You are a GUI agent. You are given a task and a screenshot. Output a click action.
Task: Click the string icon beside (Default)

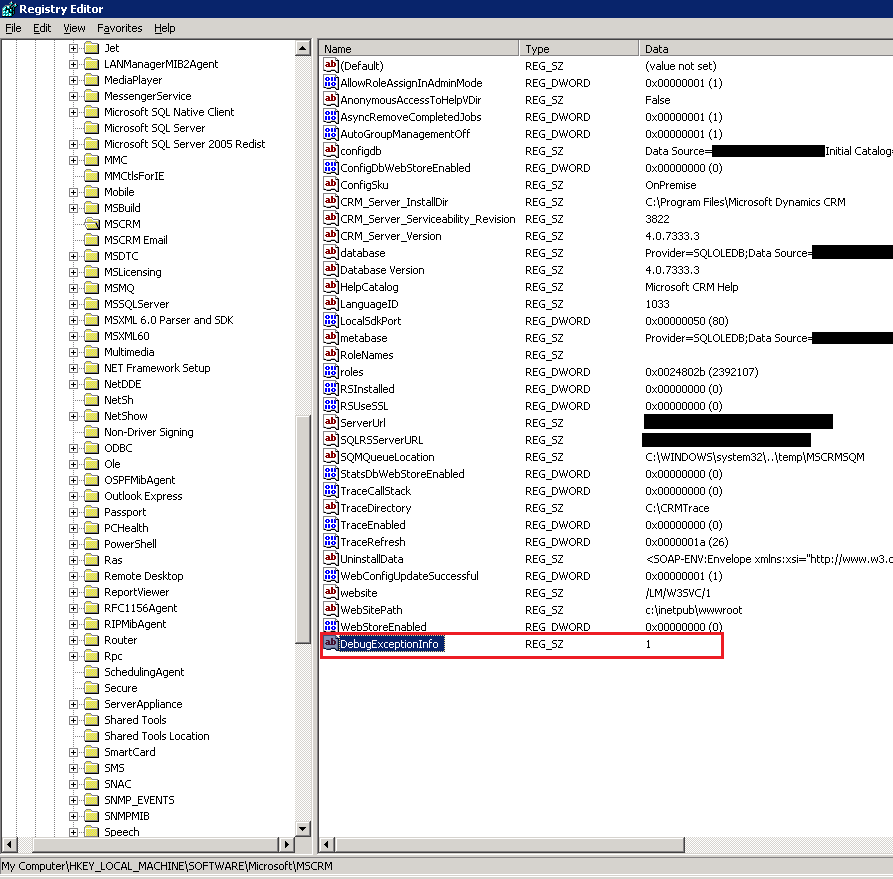[330, 66]
